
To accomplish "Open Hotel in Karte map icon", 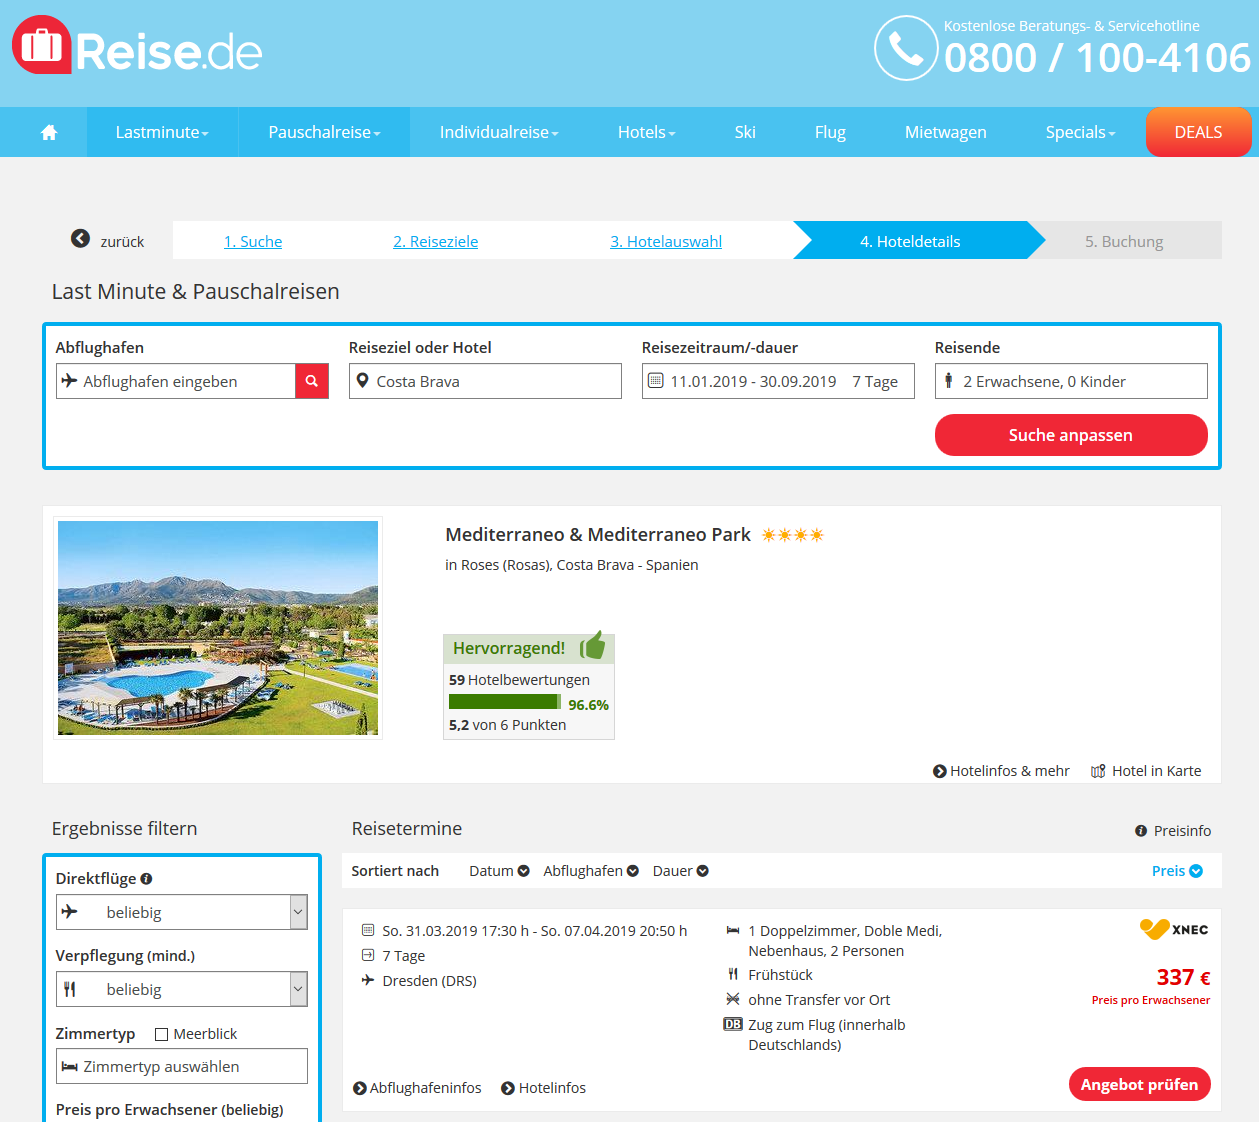I will tap(1098, 771).
